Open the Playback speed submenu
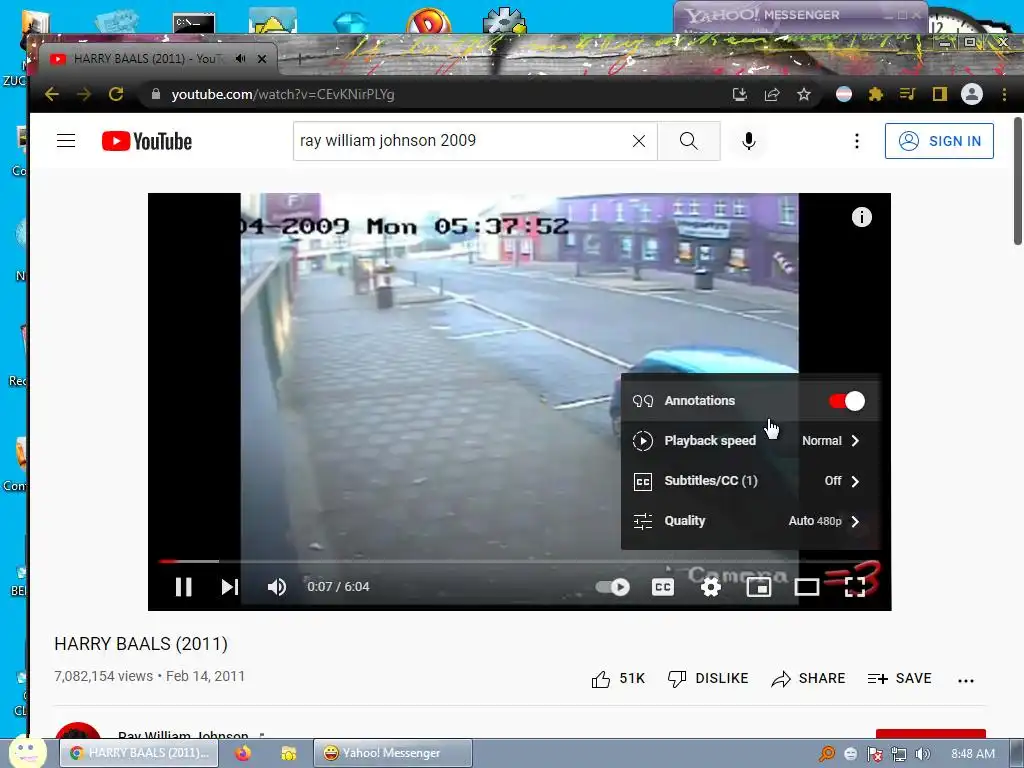Screen dimensions: 1024x768 750,441
